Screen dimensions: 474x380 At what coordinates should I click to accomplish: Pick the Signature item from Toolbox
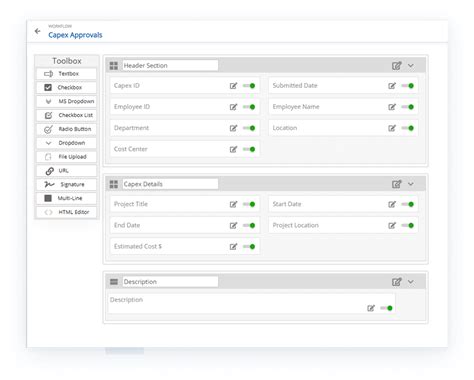[x=66, y=184]
